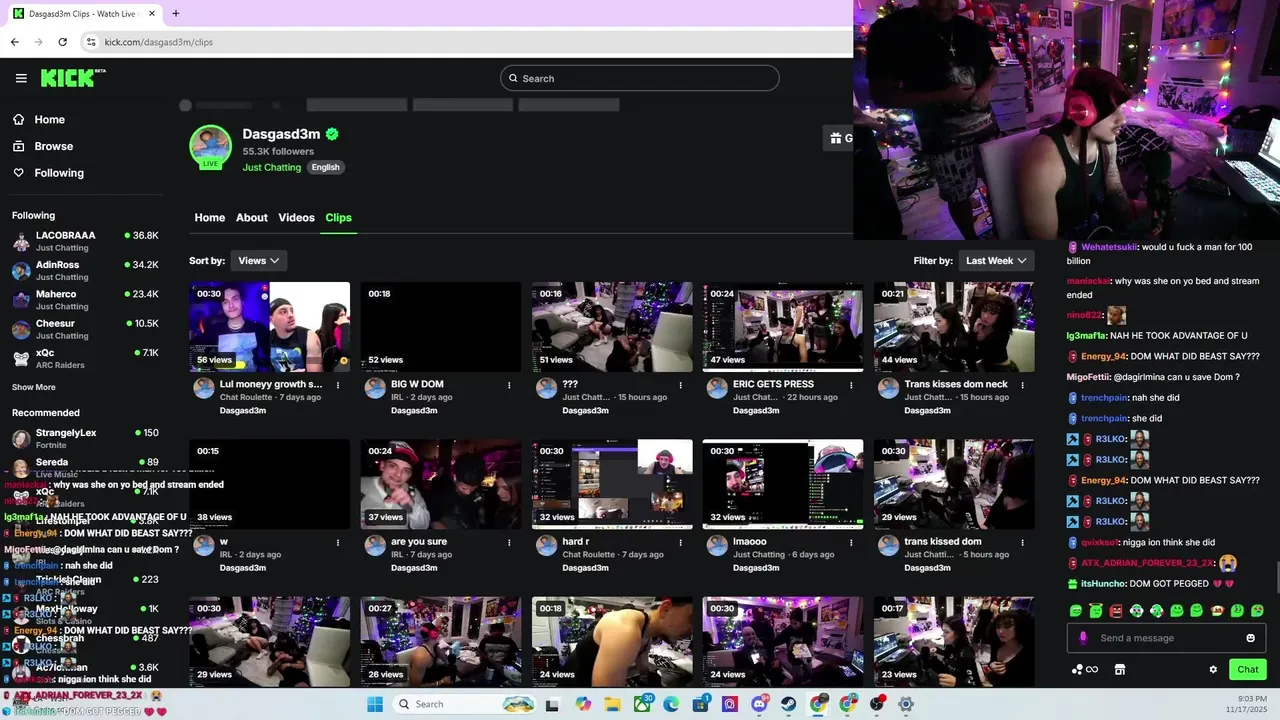Open AdinRoss channel from Following
Viewport: 1280px width, 720px height.
click(x=85, y=270)
